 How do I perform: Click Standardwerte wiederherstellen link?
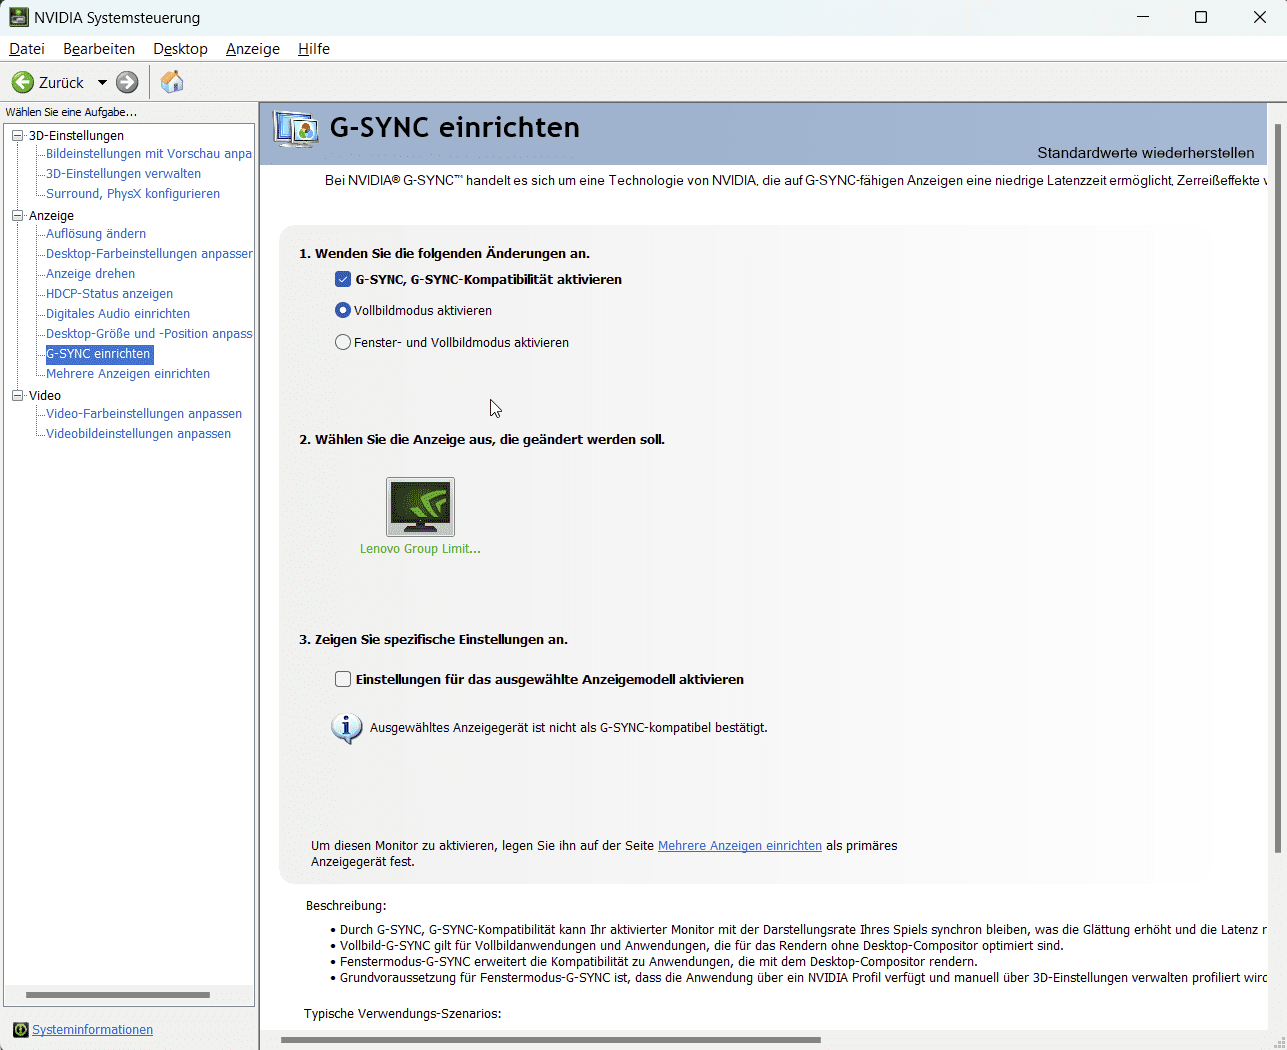coord(1145,153)
